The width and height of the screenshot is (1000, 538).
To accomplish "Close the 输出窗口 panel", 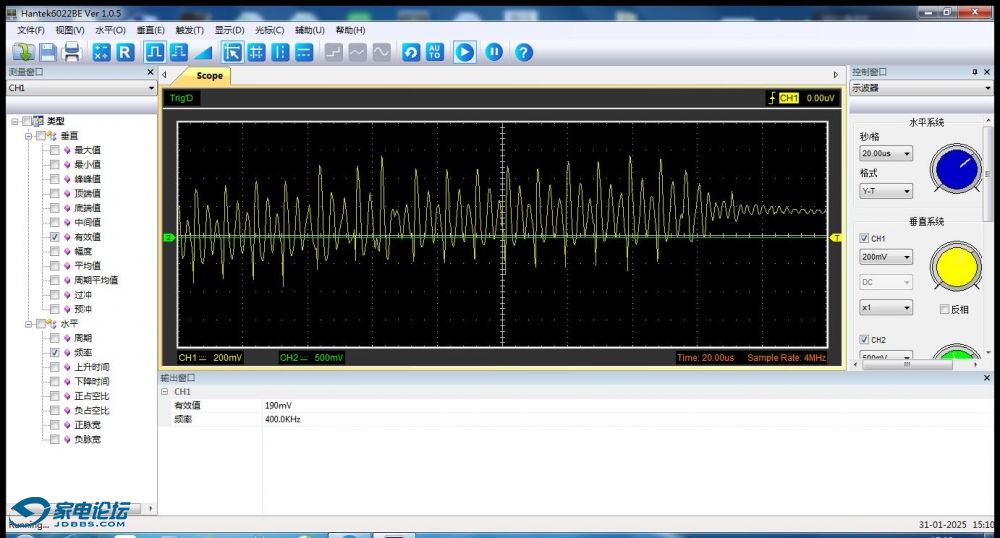I will click(987, 378).
